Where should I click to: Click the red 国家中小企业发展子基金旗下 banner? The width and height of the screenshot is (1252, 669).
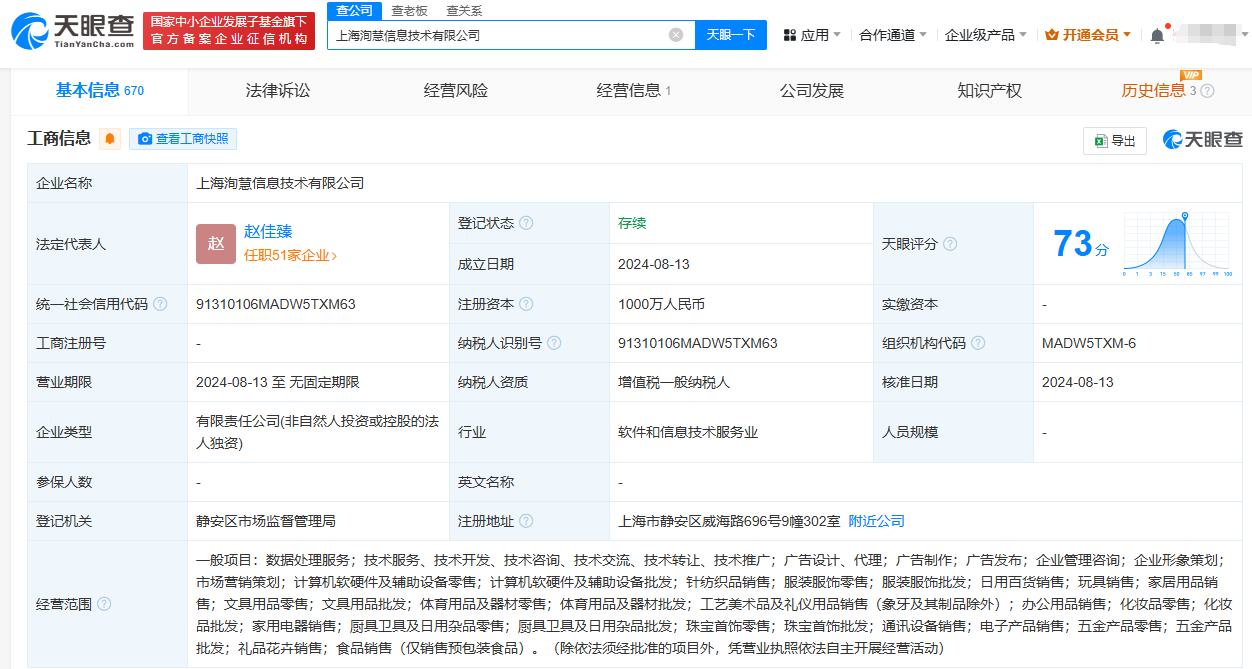pyautogui.click(x=229, y=31)
